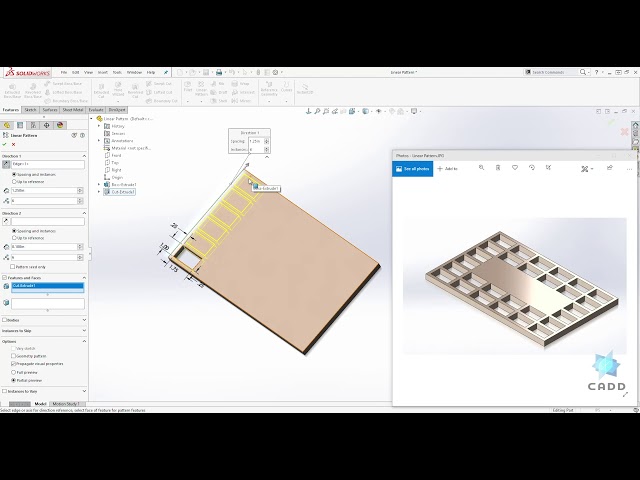
Task: Enable the Instances to Vary checkbox
Action: pyautogui.click(x=4, y=391)
